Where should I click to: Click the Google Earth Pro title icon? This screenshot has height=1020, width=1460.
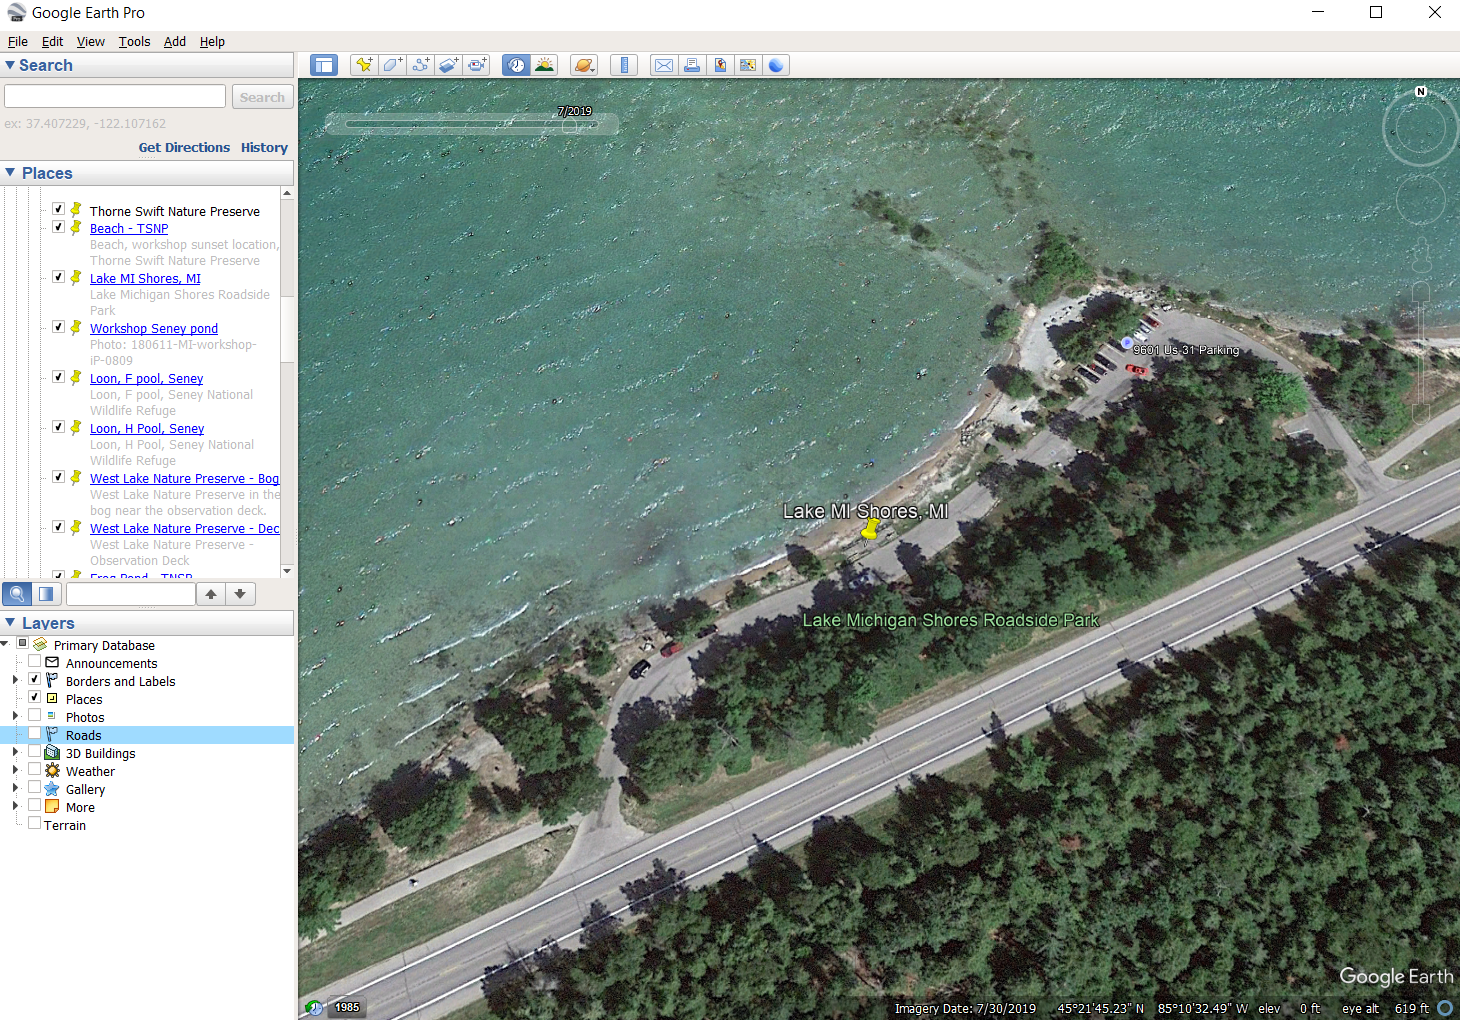(16, 12)
